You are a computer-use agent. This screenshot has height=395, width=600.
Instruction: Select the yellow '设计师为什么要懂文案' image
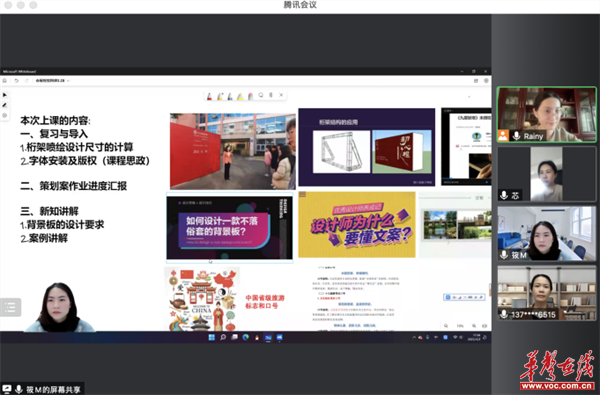click(357, 224)
